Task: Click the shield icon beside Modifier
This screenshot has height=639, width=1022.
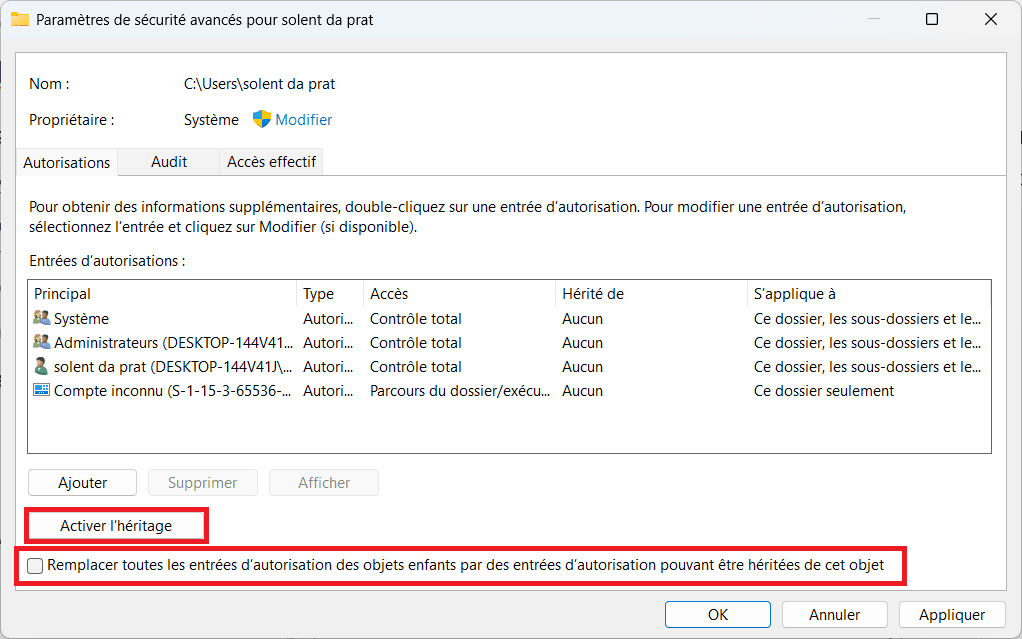Action: click(261, 119)
